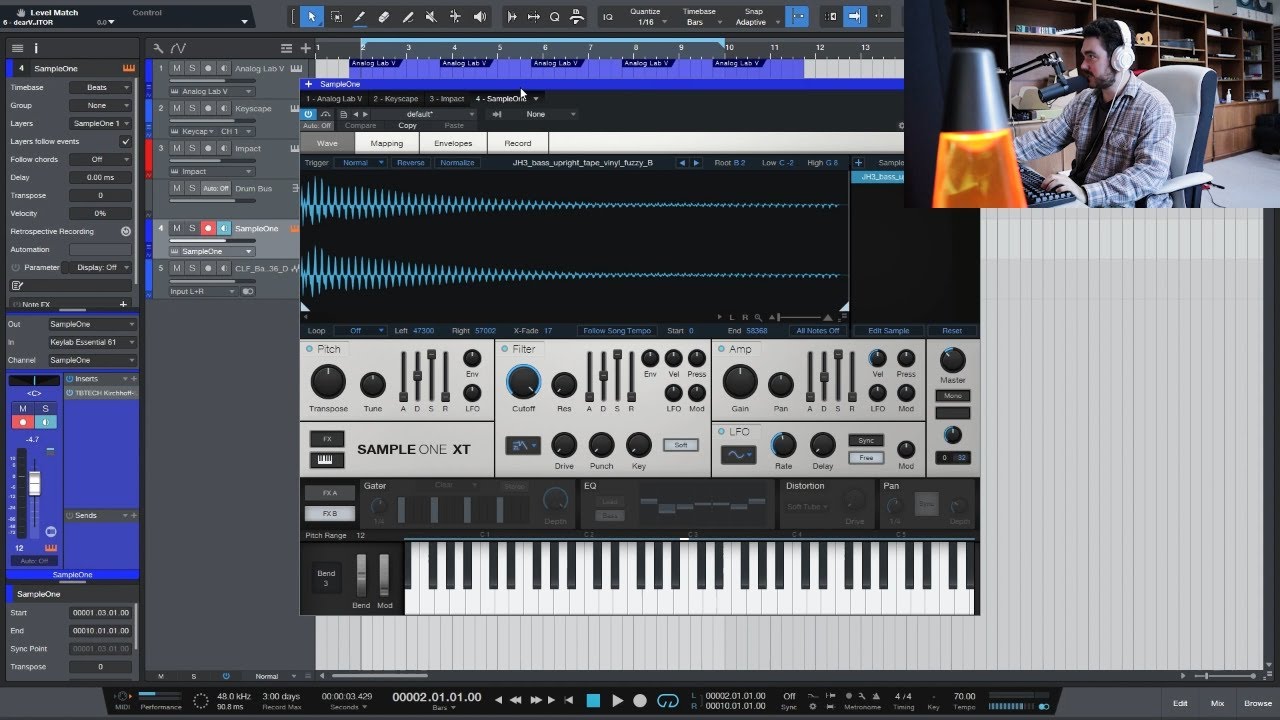Click the Record button in transport
This screenshot has width=1280, height=720.
pyautogui.click(x=640, y=701)
